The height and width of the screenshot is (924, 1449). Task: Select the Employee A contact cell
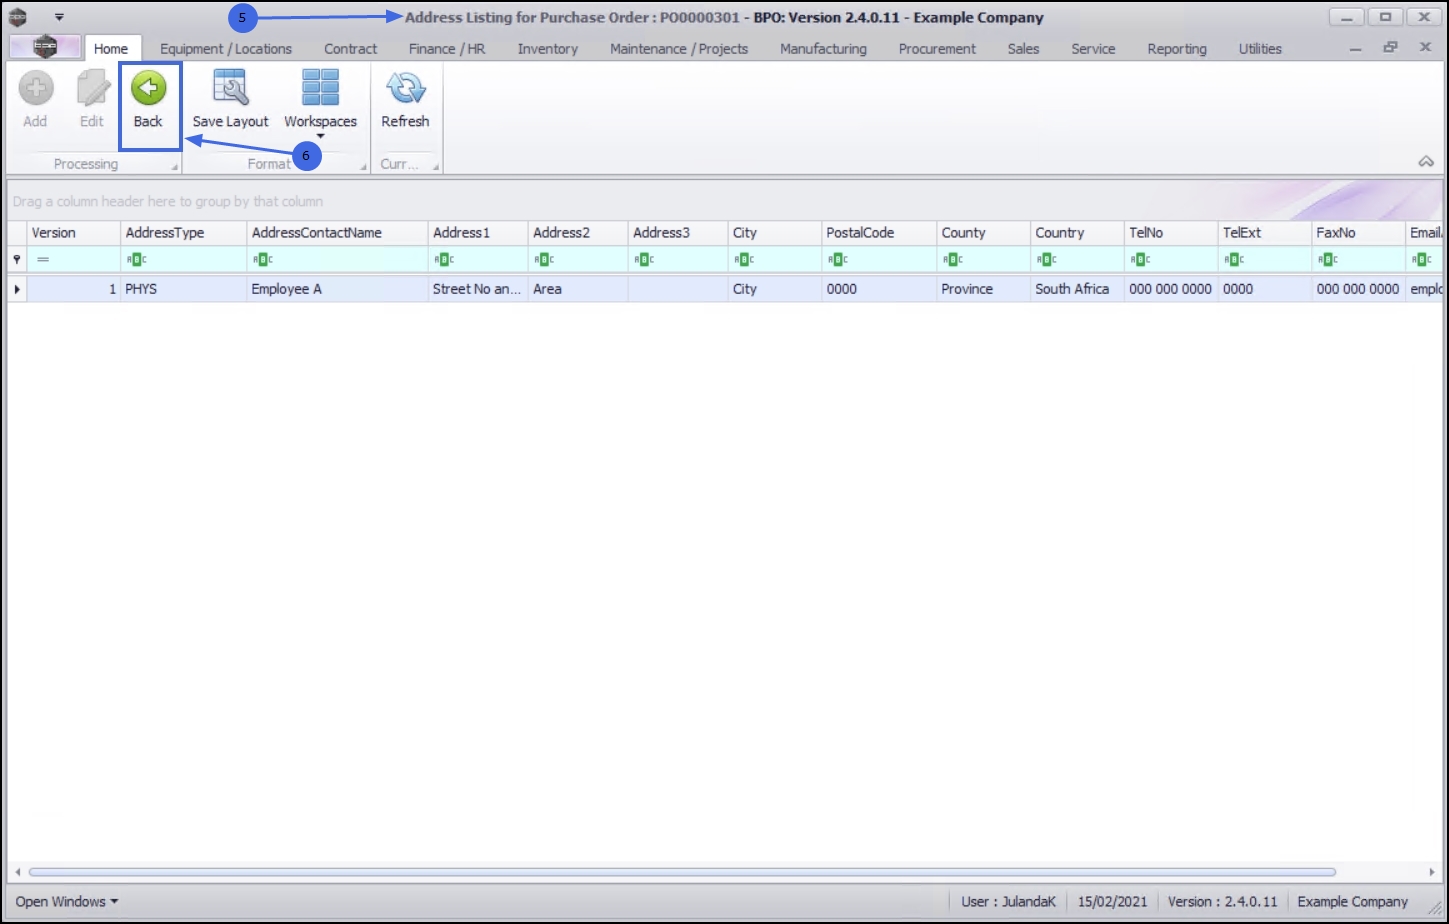click(337, 289)
